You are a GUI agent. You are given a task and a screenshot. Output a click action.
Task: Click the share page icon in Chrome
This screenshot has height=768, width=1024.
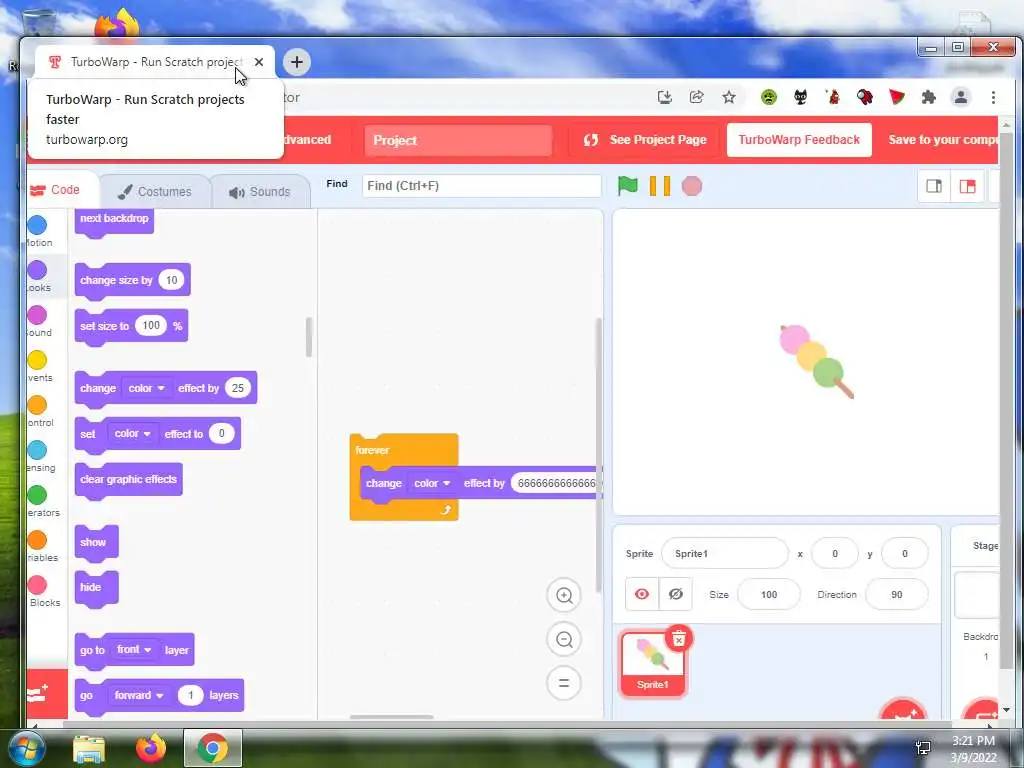point(697,97)
